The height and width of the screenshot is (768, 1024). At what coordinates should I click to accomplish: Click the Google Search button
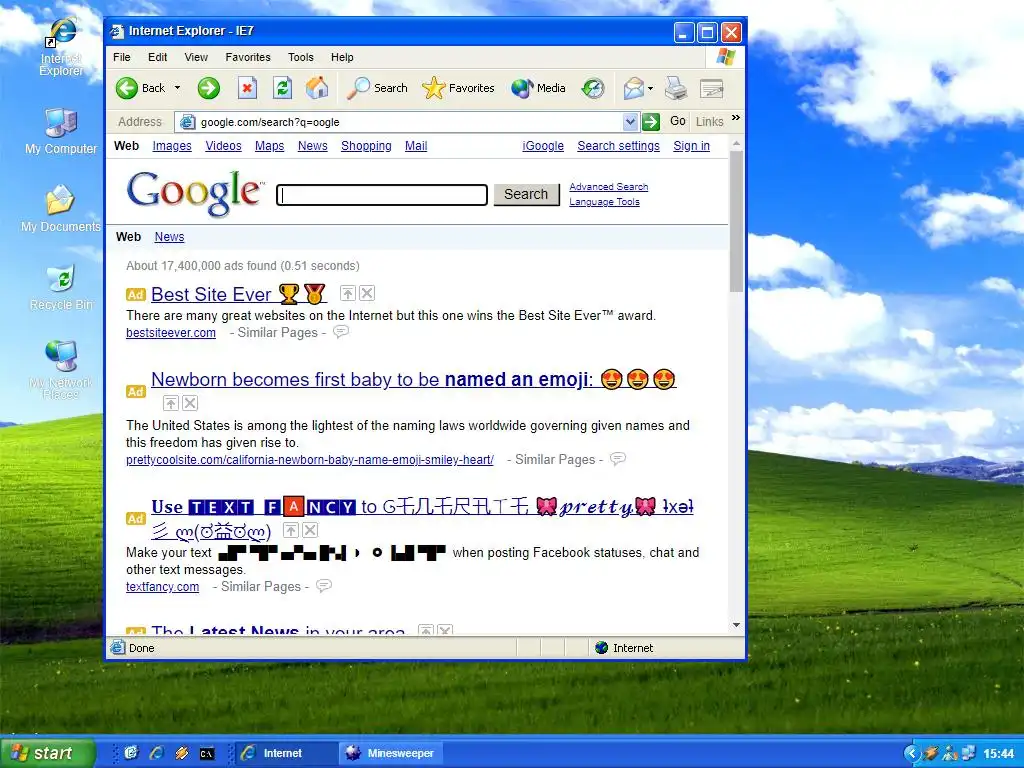coord(526,194)
